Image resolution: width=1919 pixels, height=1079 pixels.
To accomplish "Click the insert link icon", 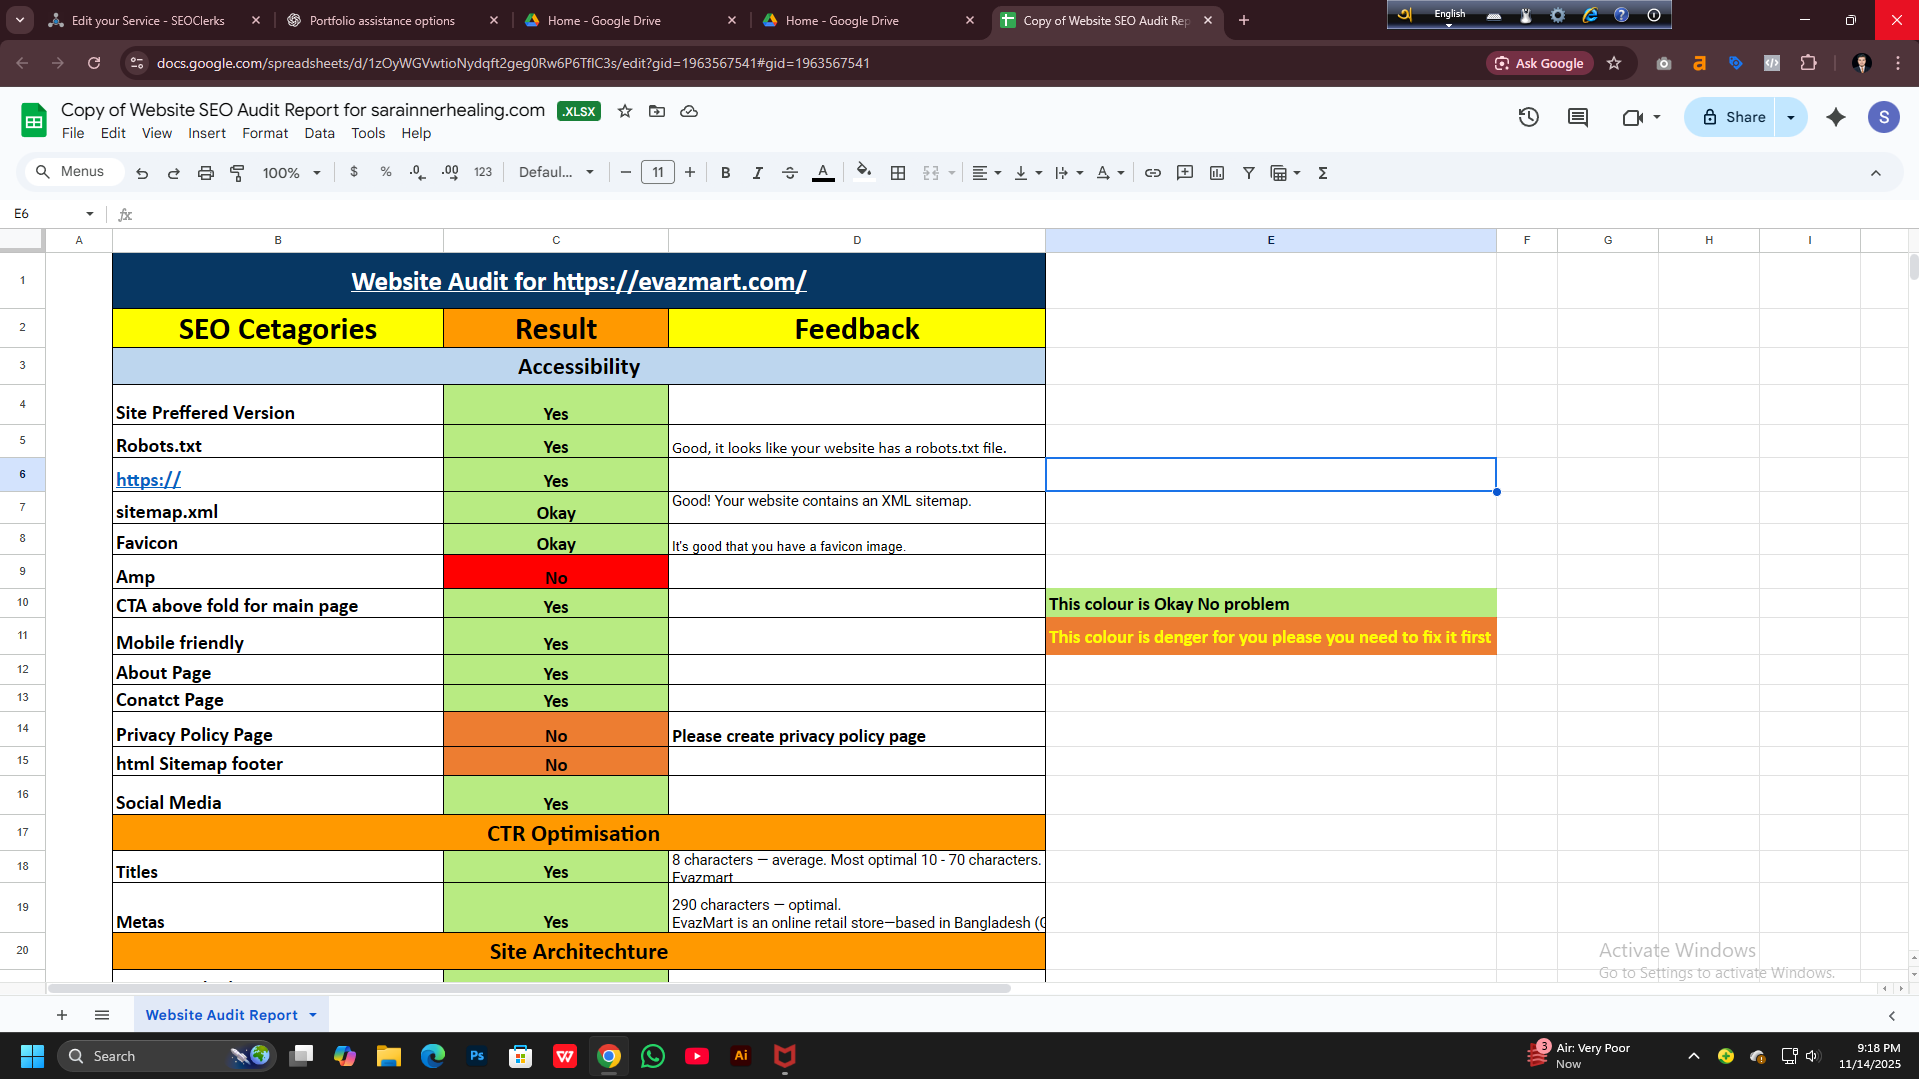I will (x=1153, y=173).
